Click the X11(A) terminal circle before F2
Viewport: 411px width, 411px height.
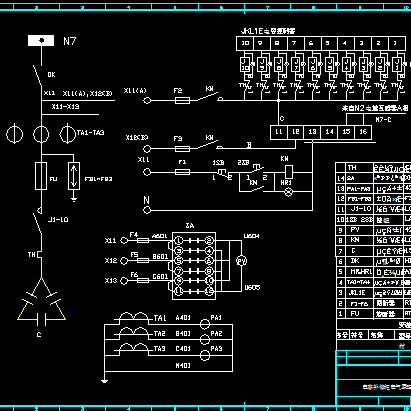click(147, 100)
